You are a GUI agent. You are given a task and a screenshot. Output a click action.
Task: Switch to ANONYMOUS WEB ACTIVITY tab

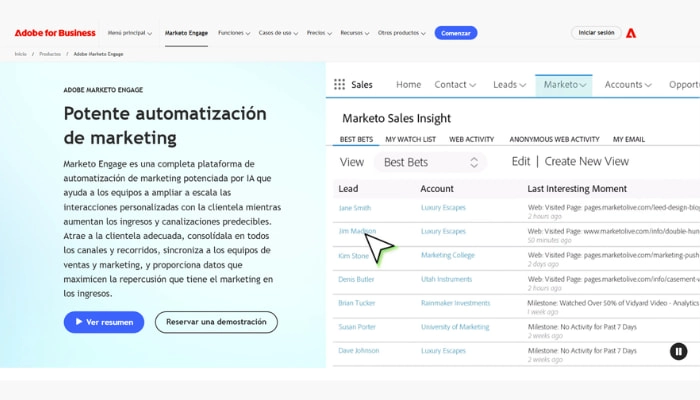[x=554, y=139]
